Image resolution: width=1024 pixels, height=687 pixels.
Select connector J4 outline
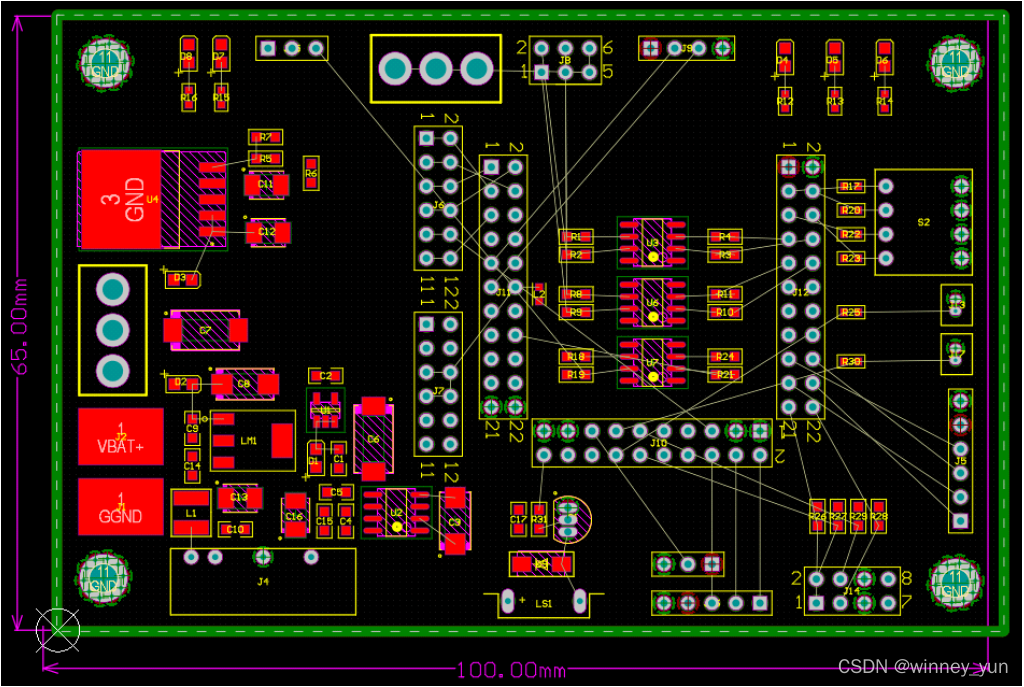[263, 581]
